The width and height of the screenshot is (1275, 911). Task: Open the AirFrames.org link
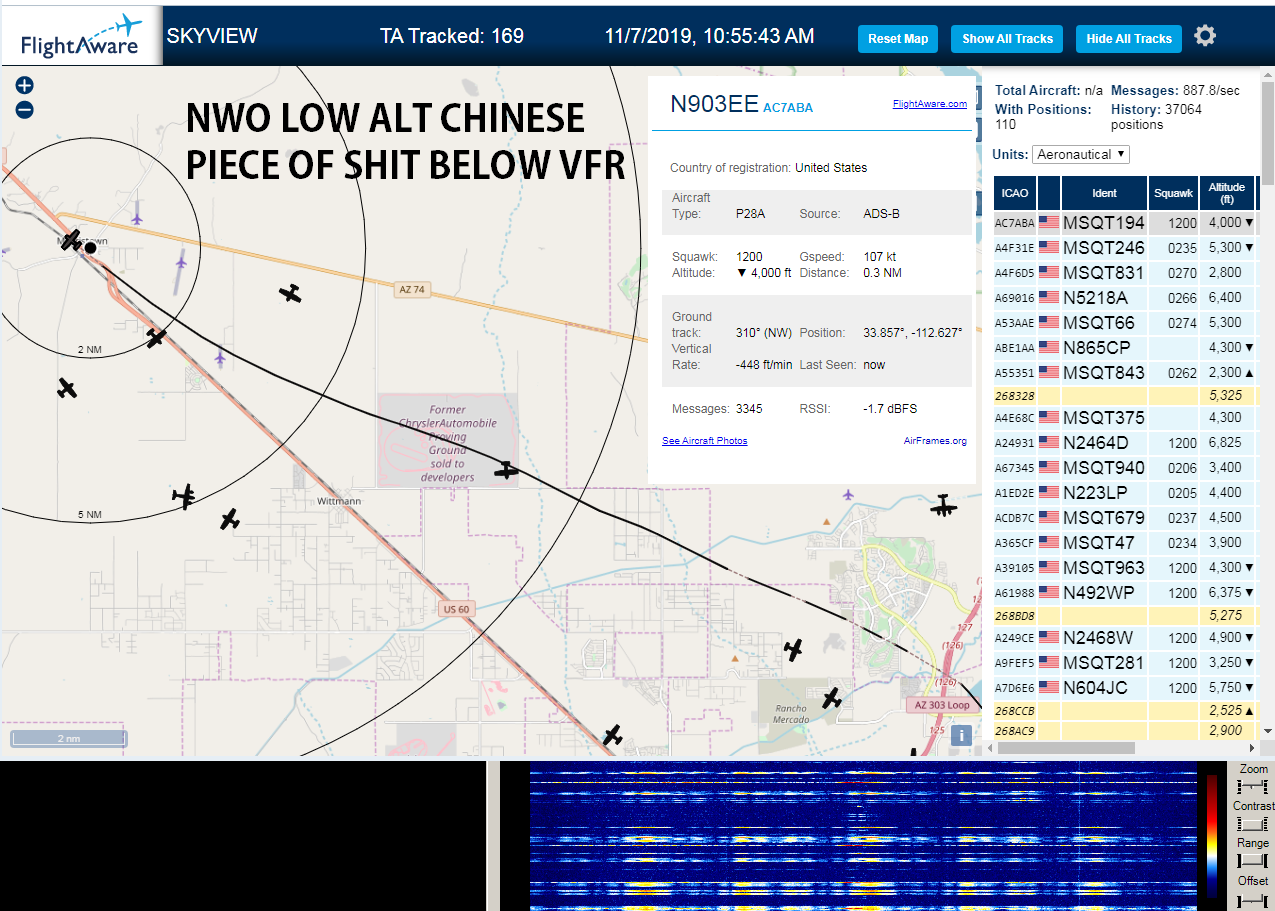click(x=935, y=441)
